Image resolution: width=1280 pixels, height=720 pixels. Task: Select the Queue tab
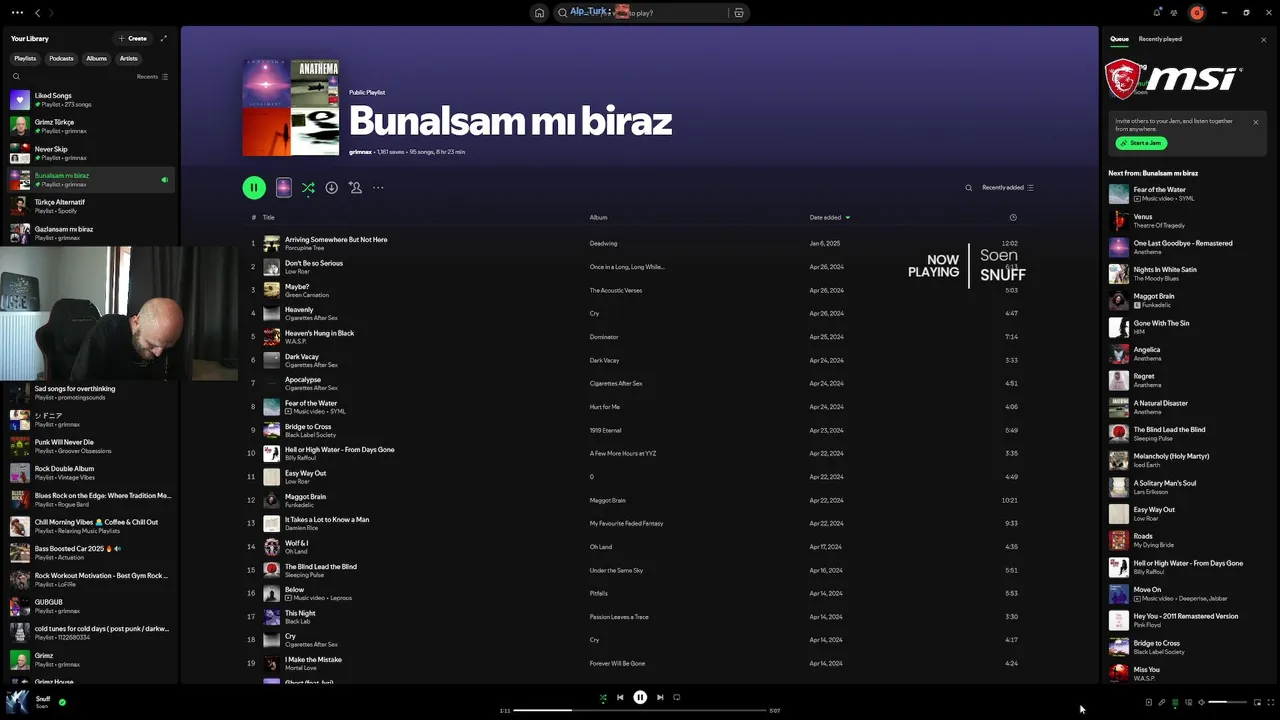tap(1119, 39)
